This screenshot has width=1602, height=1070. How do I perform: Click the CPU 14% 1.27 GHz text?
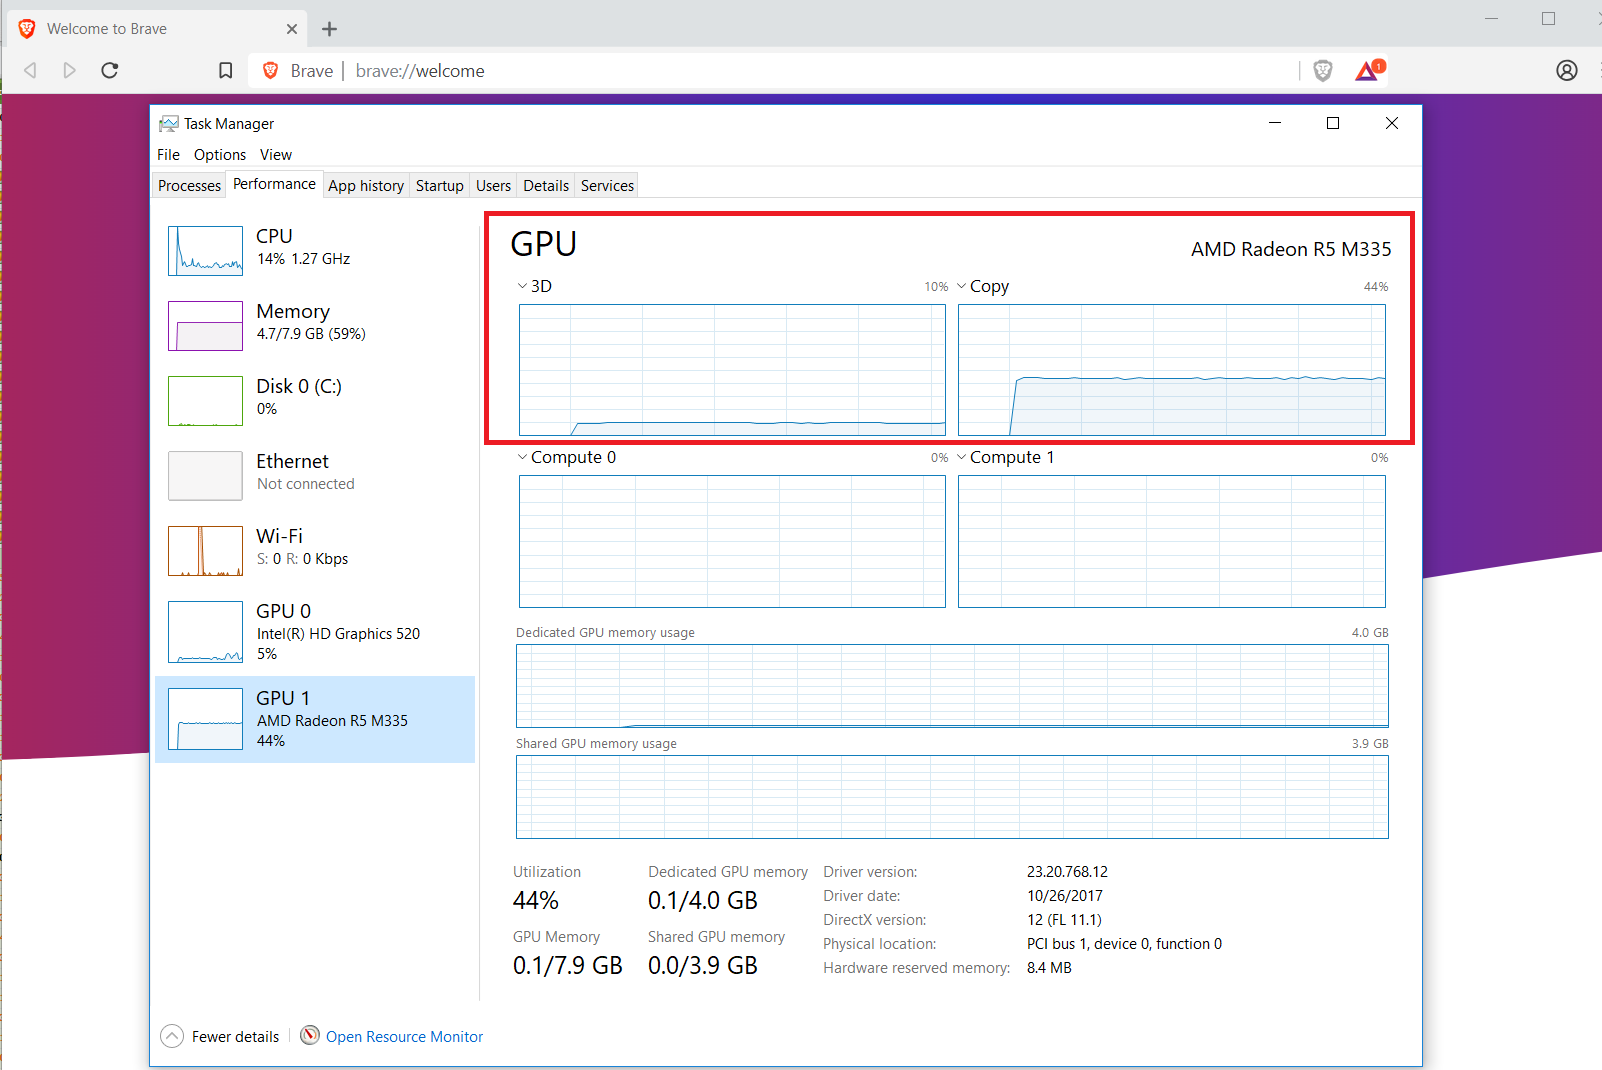click(x=303, y=259)
